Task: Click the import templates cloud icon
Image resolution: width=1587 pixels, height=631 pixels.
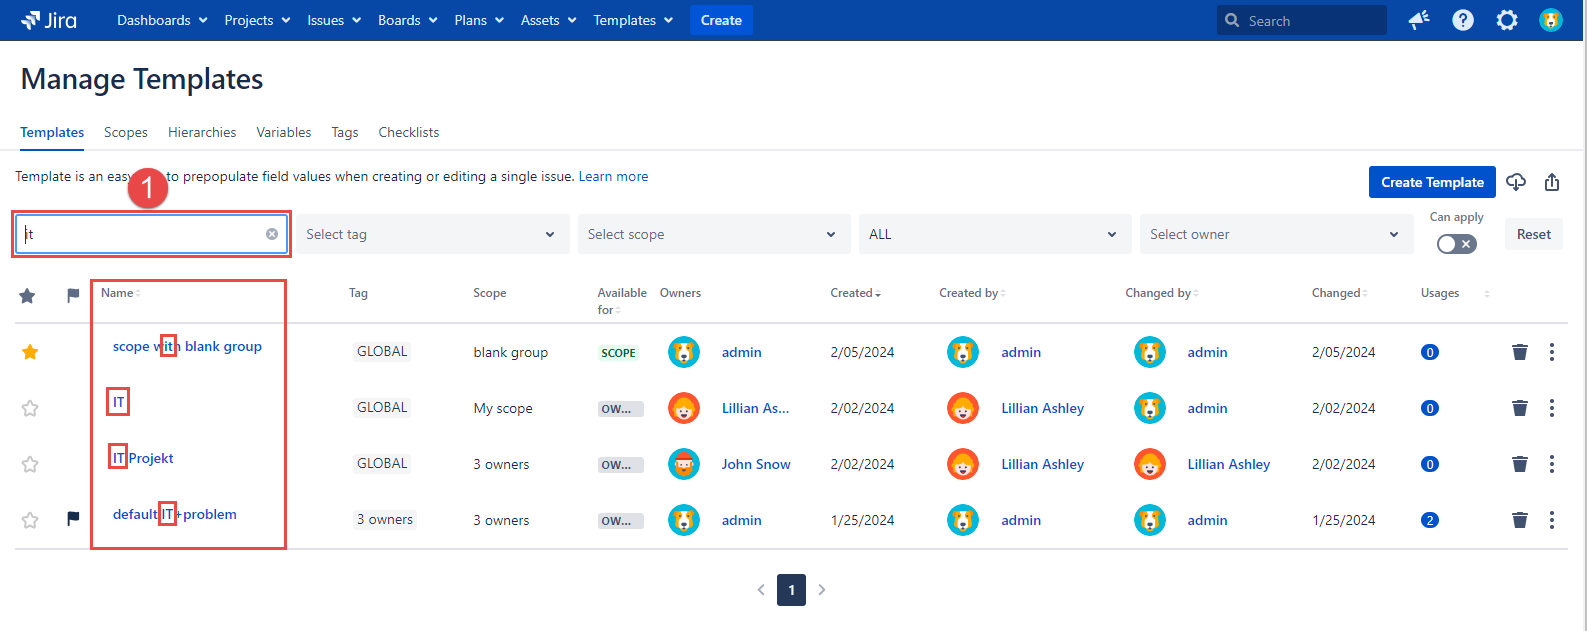Action: pos(1516,182)
